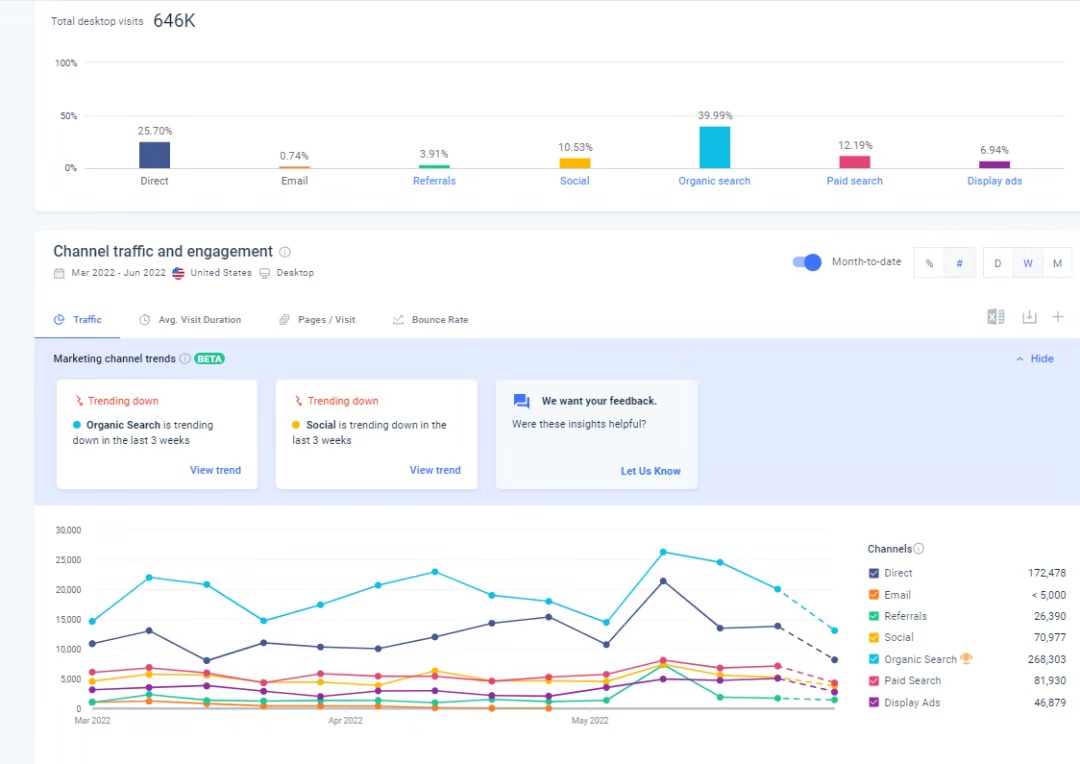Collapse the trends panel with Hide

1035,359
